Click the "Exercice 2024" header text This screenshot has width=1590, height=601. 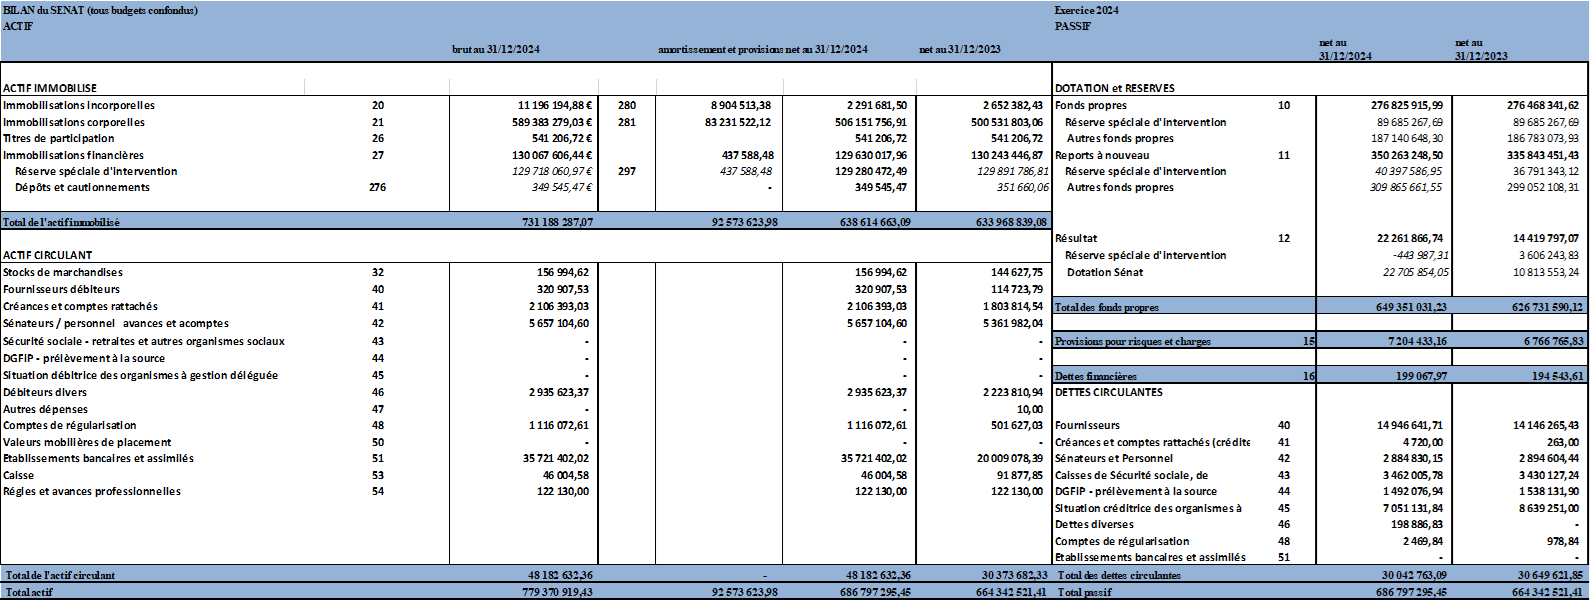pyautogui.click(x=1086, y=10)
